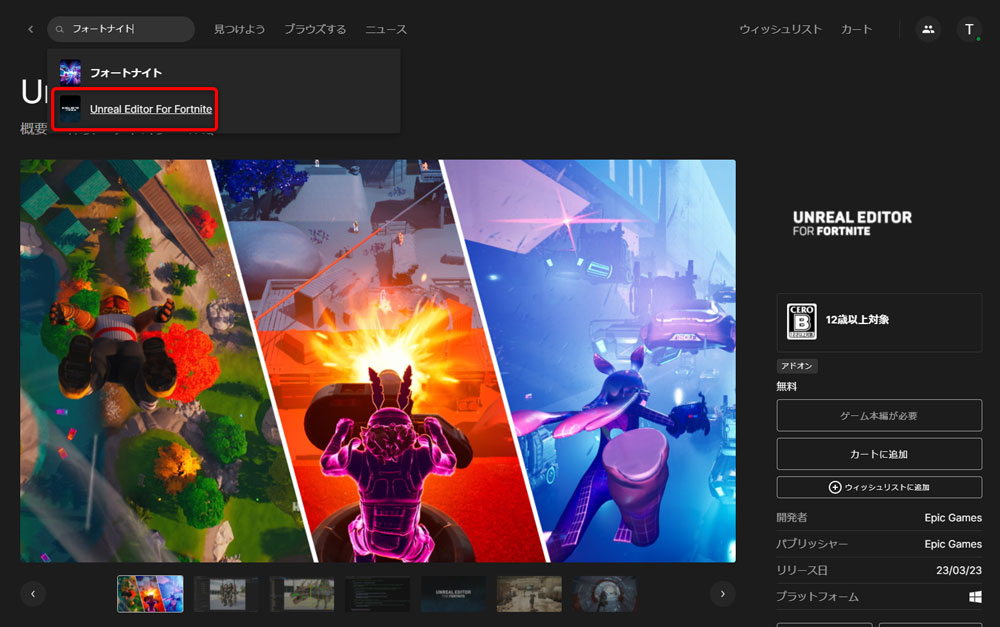Click the 無料 price text
The width and height of the screenshot is (1000, 627).
click(786, 386)
